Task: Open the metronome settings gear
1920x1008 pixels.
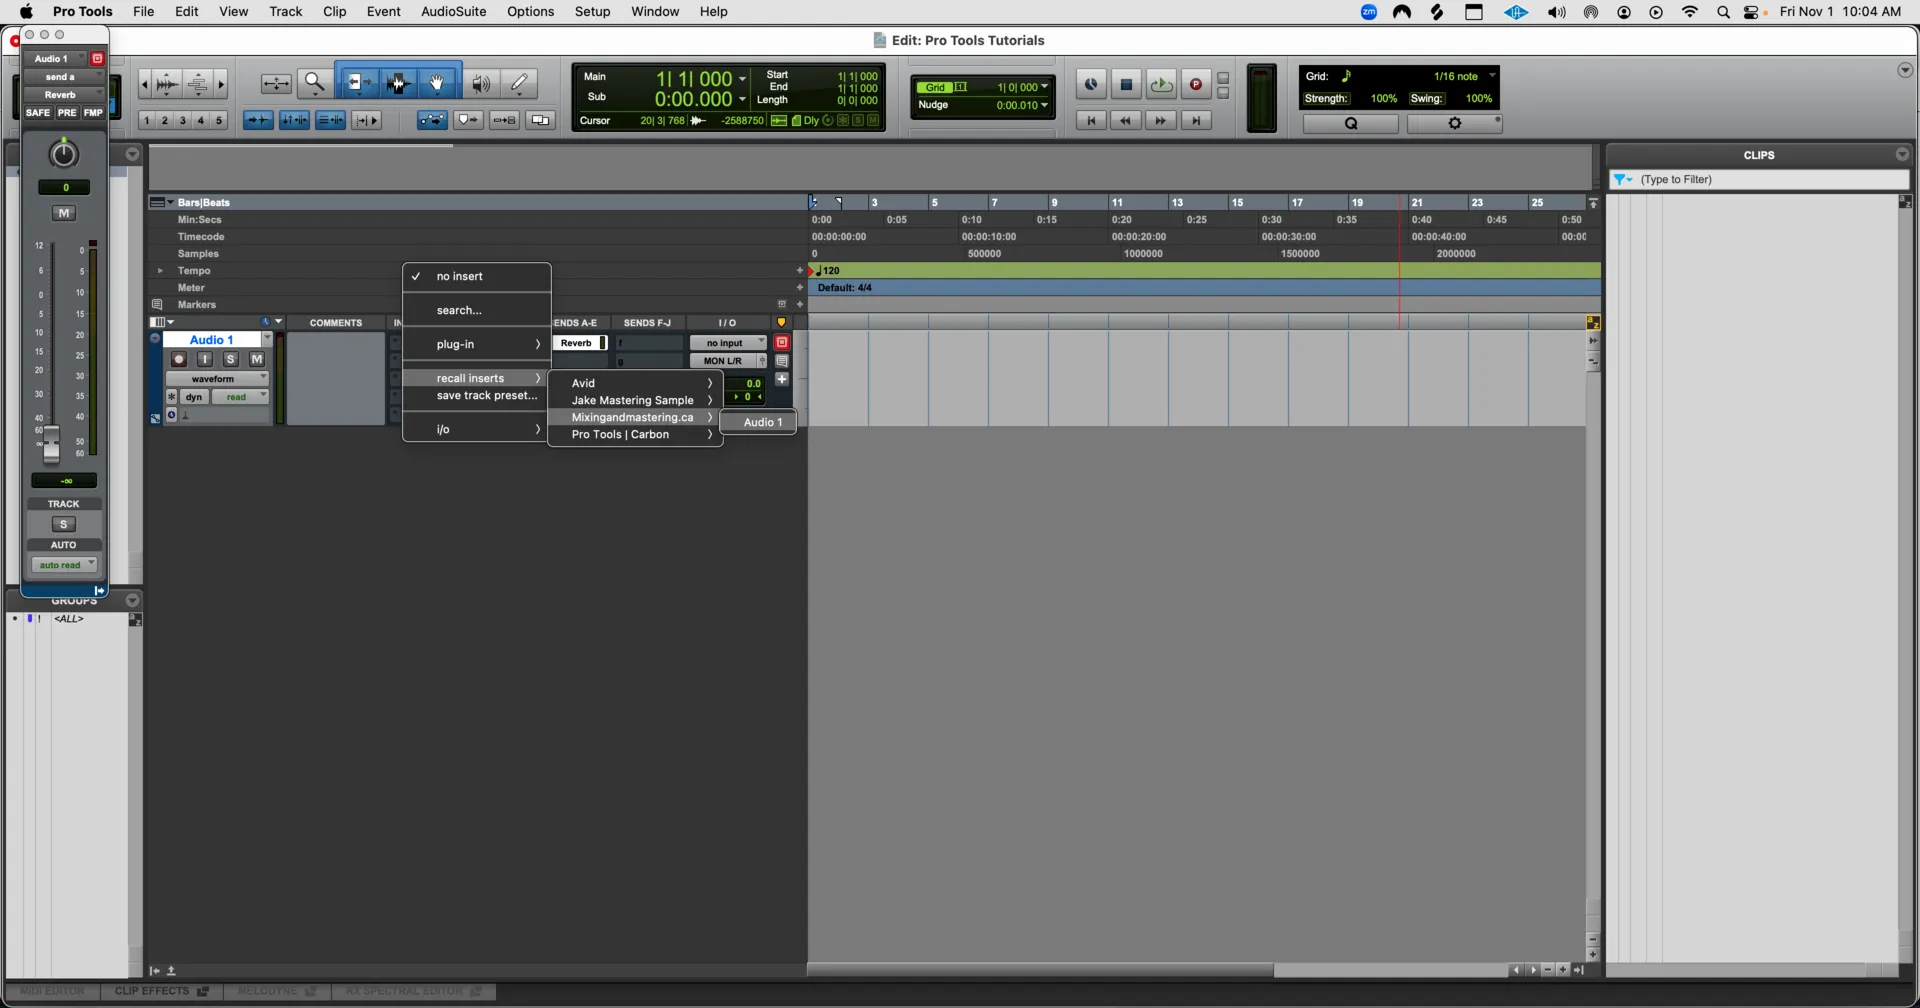Action: 1455,123
